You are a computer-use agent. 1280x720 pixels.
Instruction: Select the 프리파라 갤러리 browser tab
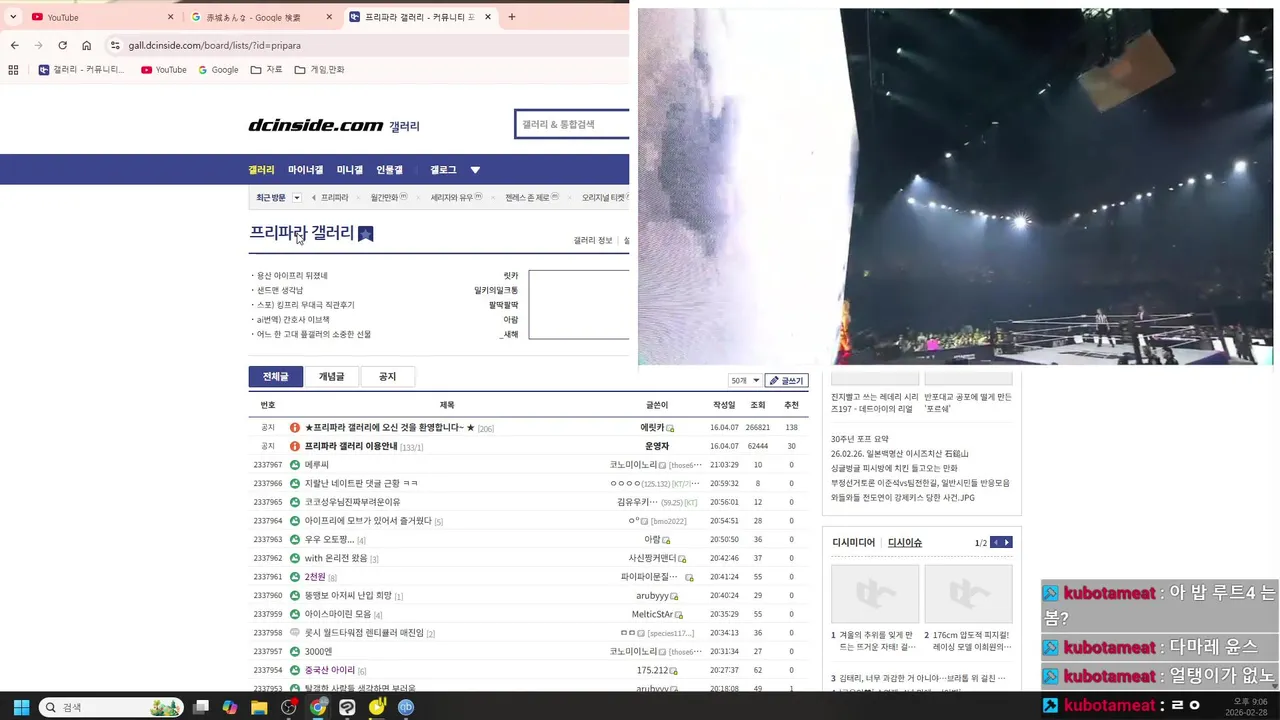coord(420,17)
